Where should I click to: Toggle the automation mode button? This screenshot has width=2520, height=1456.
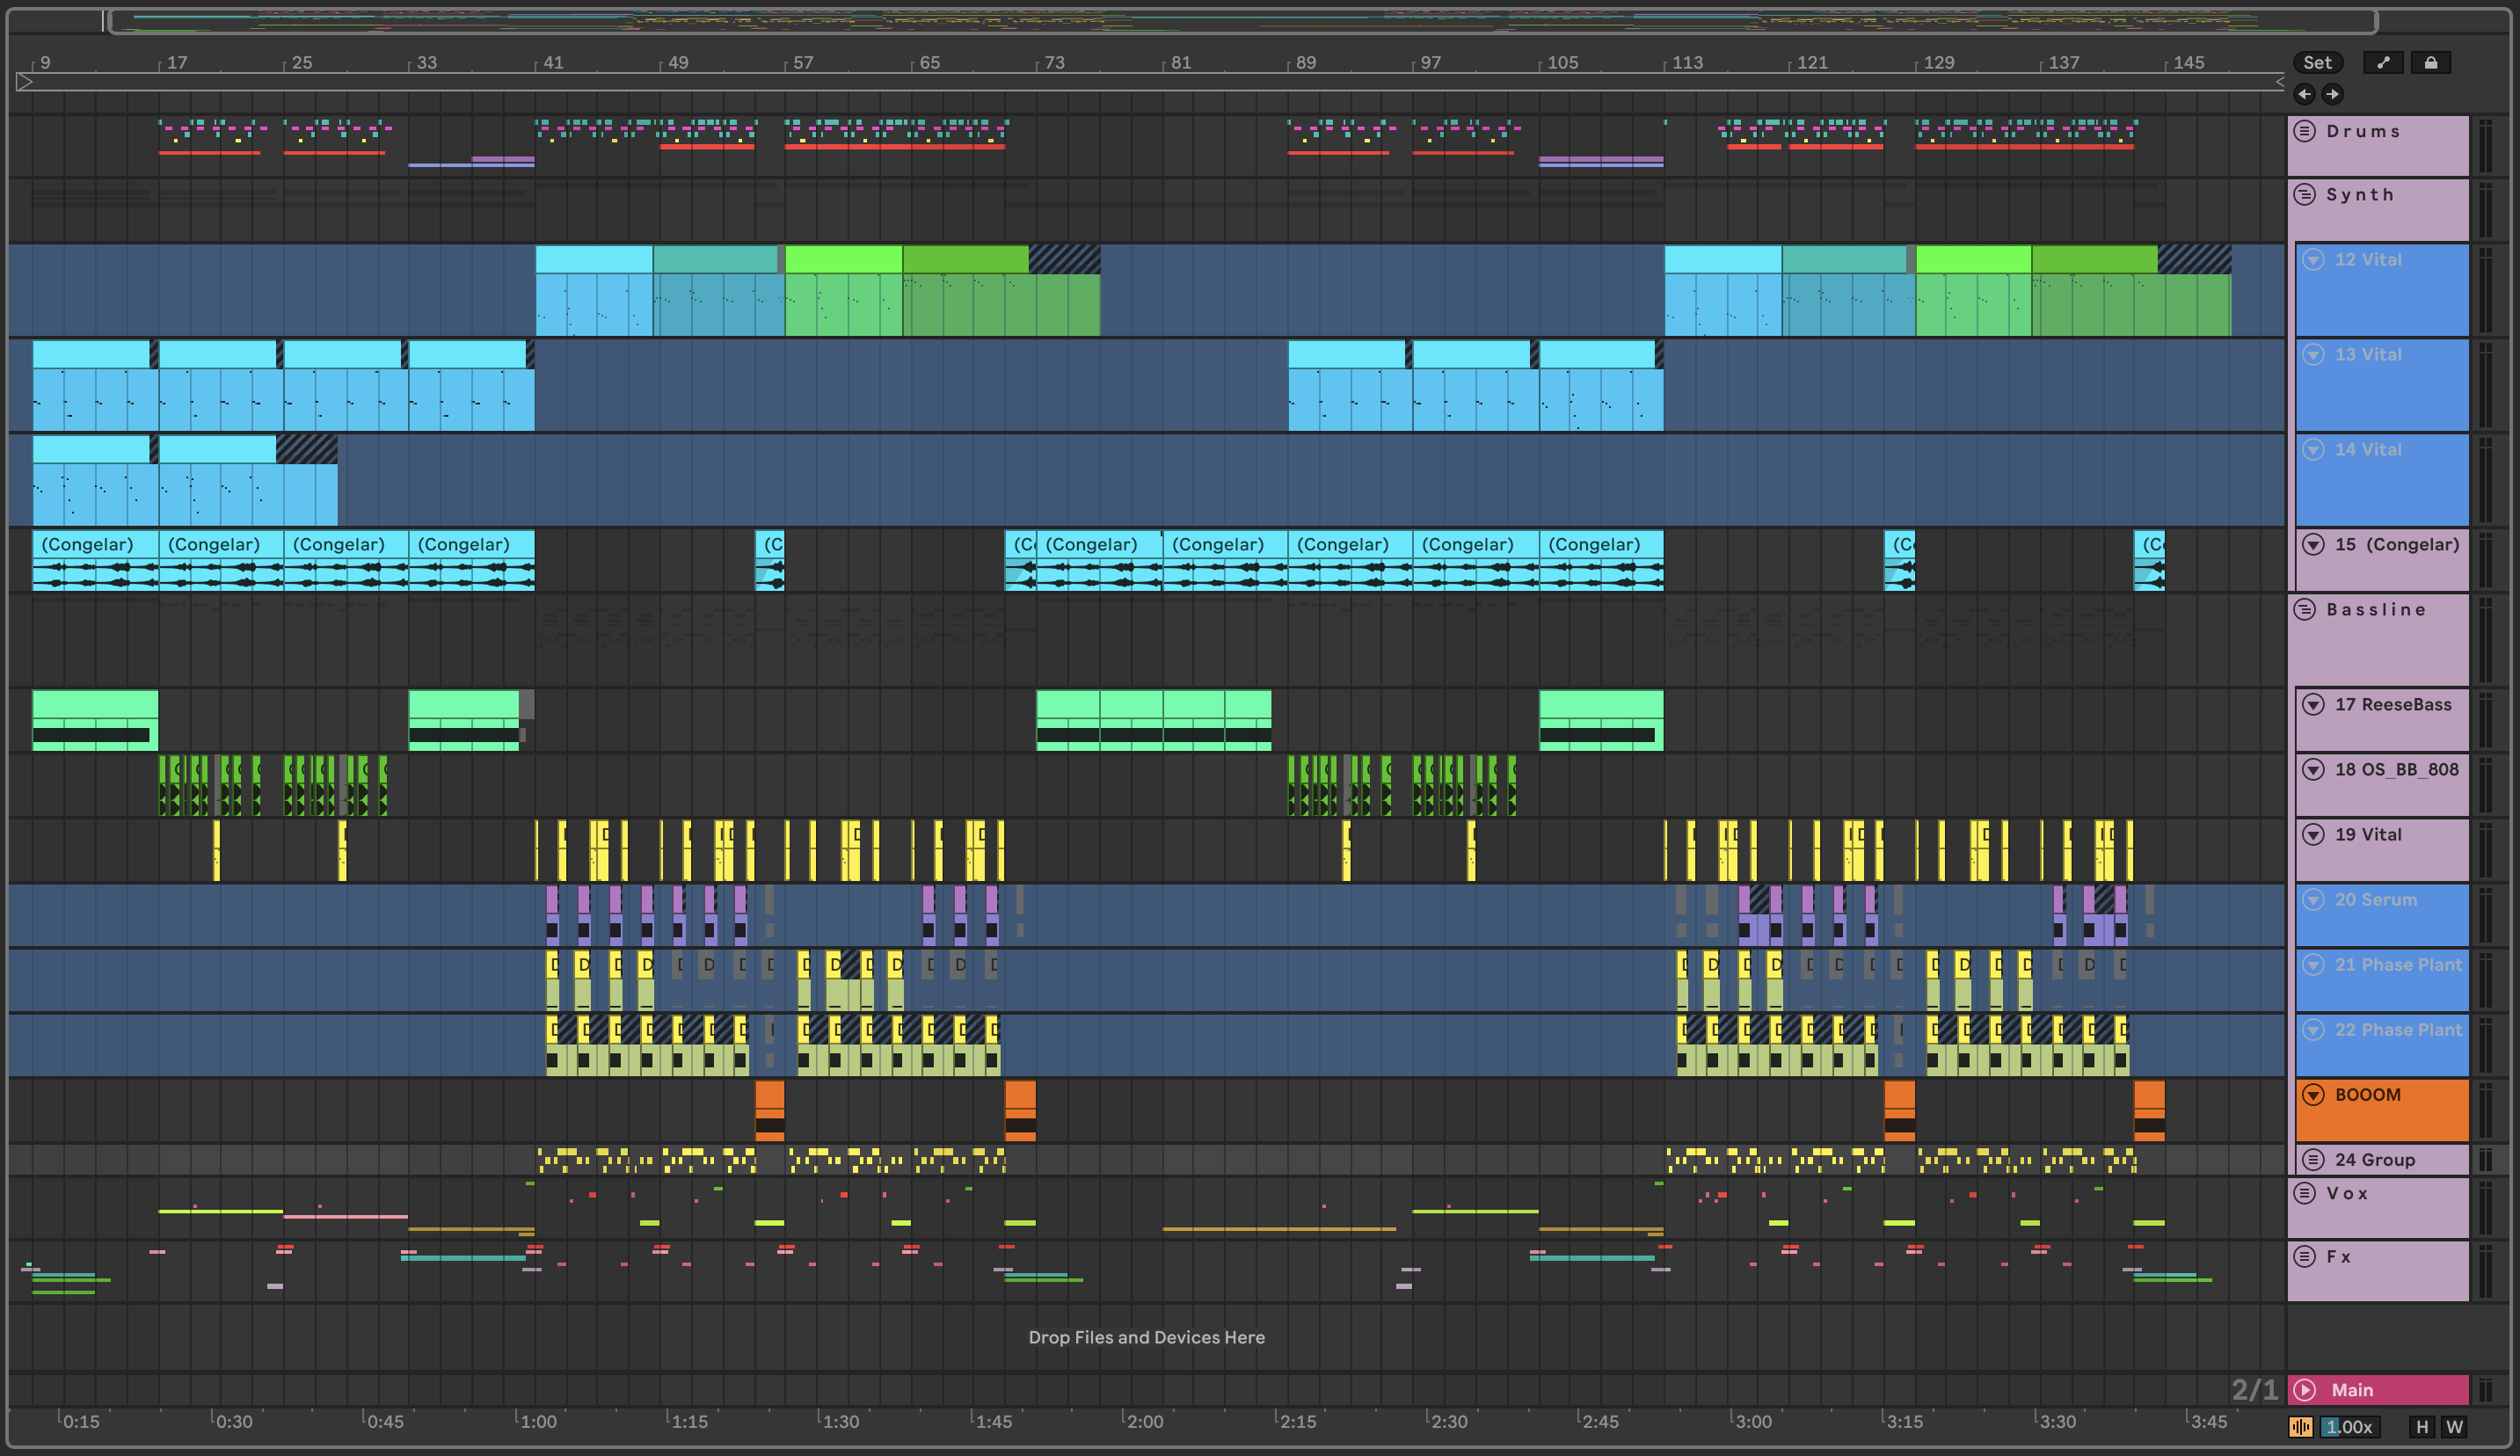pyautogui.click(x=2383, y=62)
